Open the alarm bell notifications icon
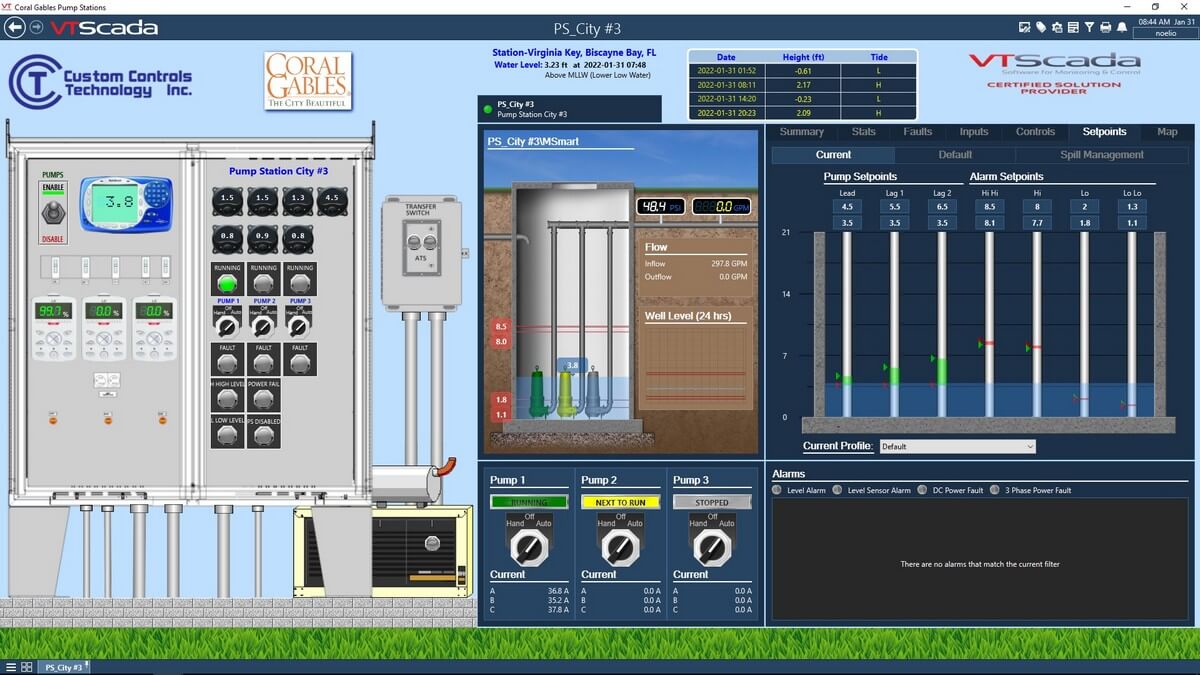 tap(1122, 27)
